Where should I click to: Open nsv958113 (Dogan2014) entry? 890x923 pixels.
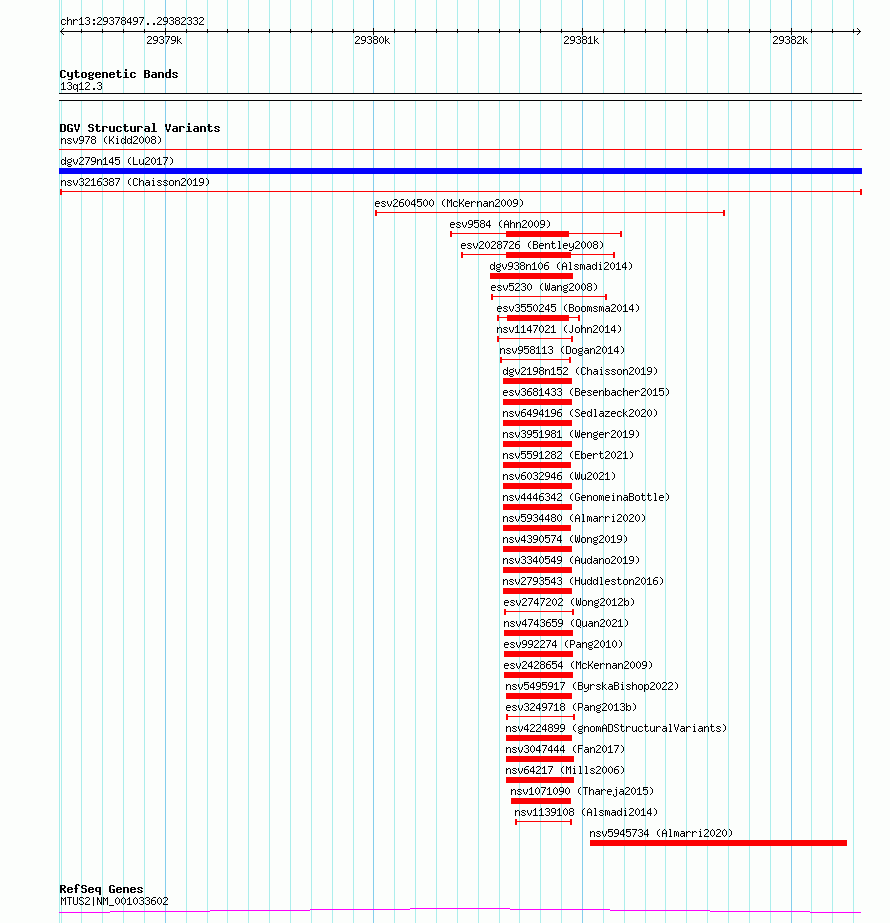(x=562, y=350)
